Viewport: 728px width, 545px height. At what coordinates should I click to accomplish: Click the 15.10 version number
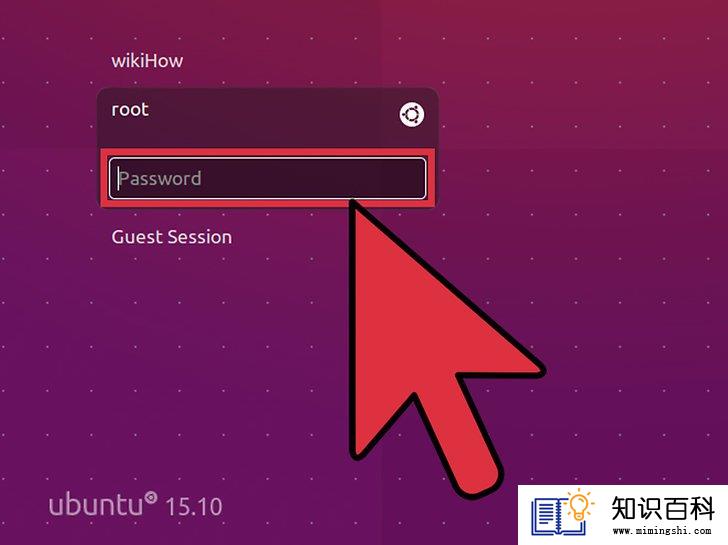(x=194, y=507)
